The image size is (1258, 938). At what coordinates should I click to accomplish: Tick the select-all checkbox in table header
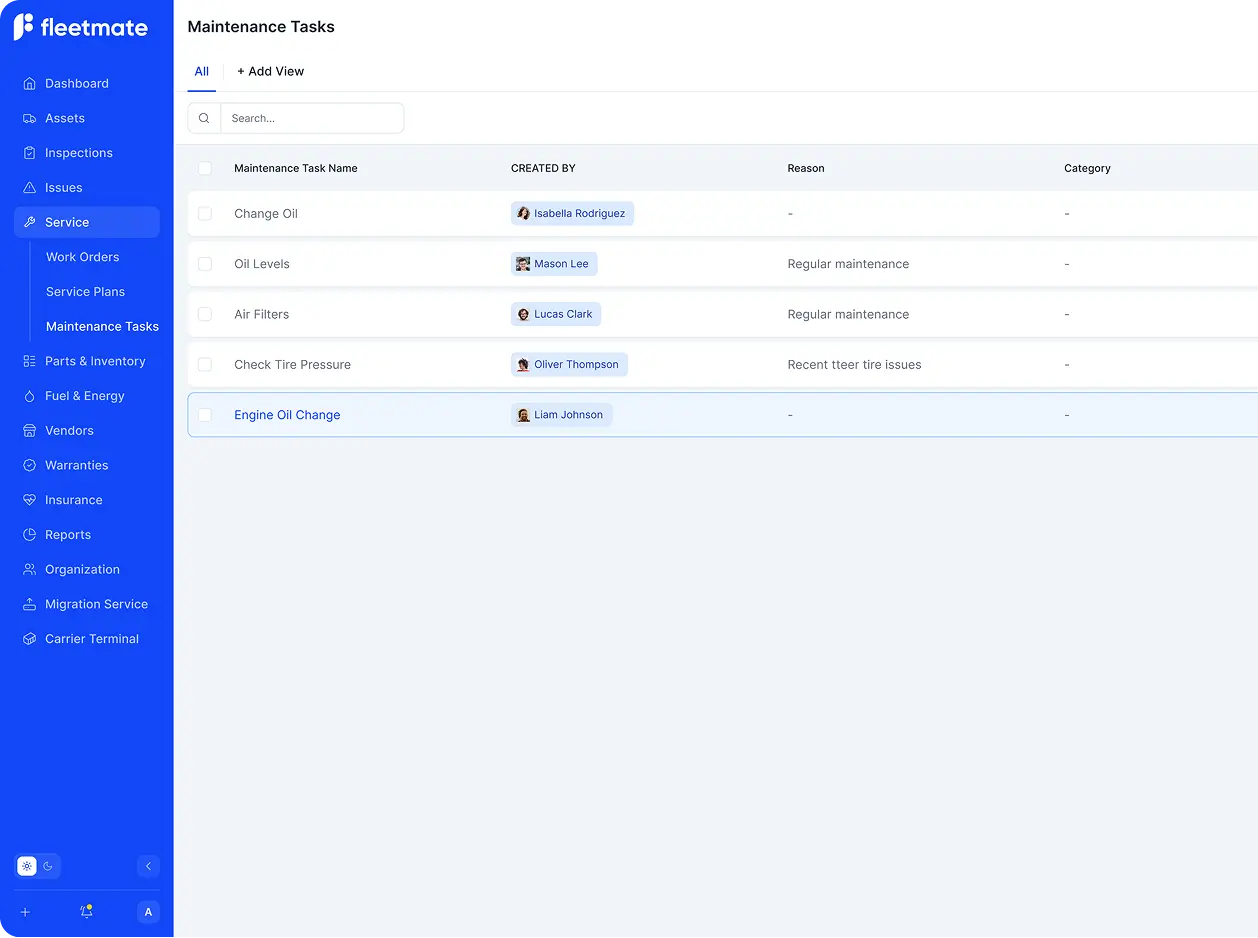point(205,168)
